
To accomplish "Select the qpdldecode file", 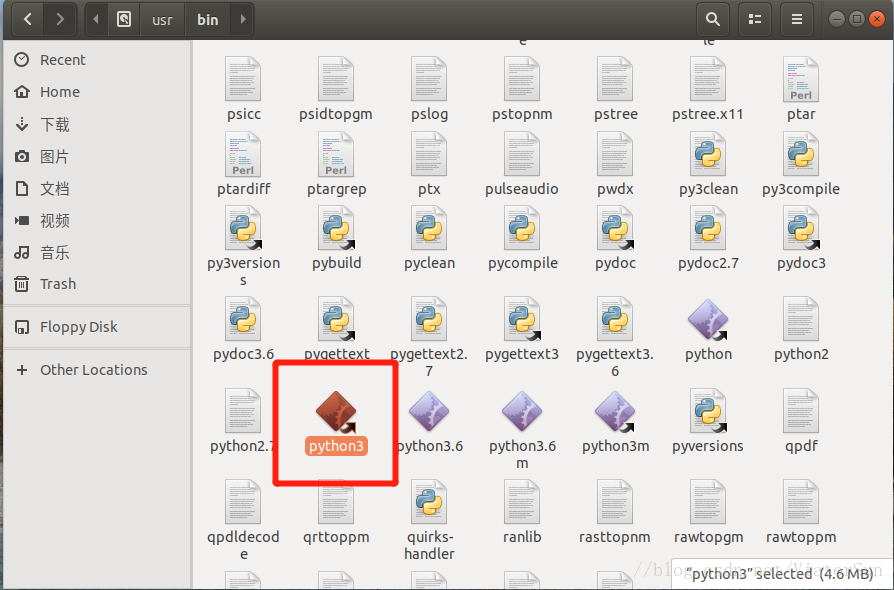I will [x=243, y=521].
